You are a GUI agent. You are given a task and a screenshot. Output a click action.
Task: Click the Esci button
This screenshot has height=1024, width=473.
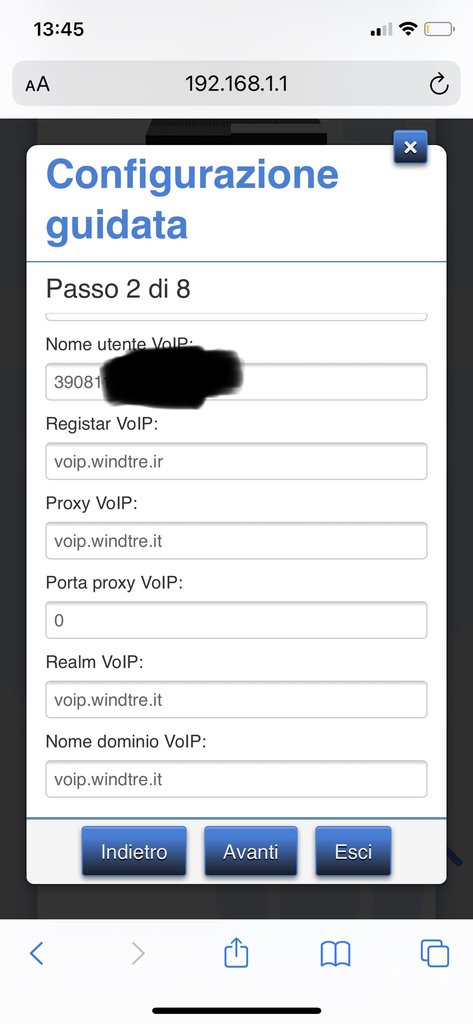tap(353, 851)
